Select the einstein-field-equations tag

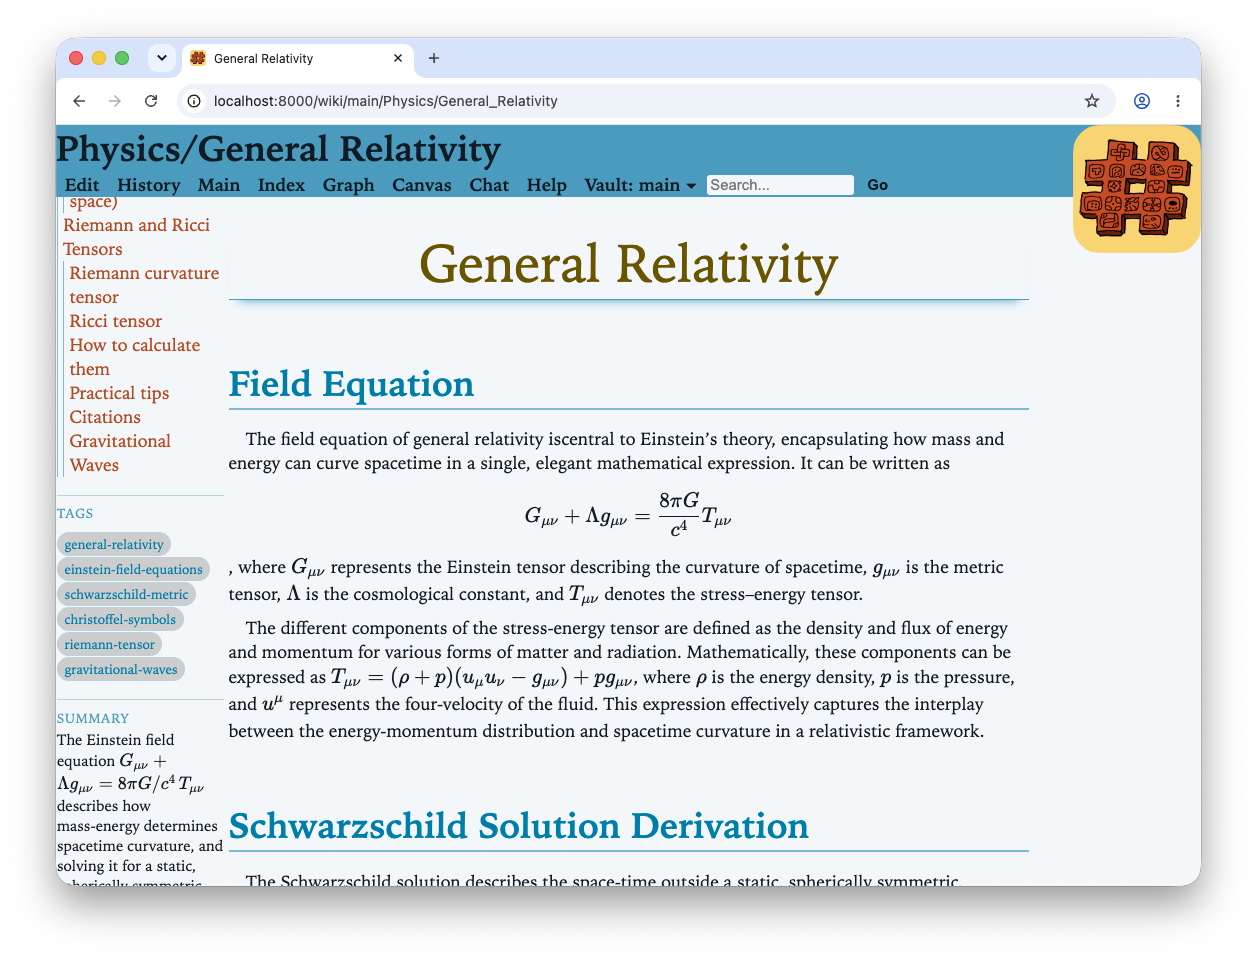(x=133, y=569)
